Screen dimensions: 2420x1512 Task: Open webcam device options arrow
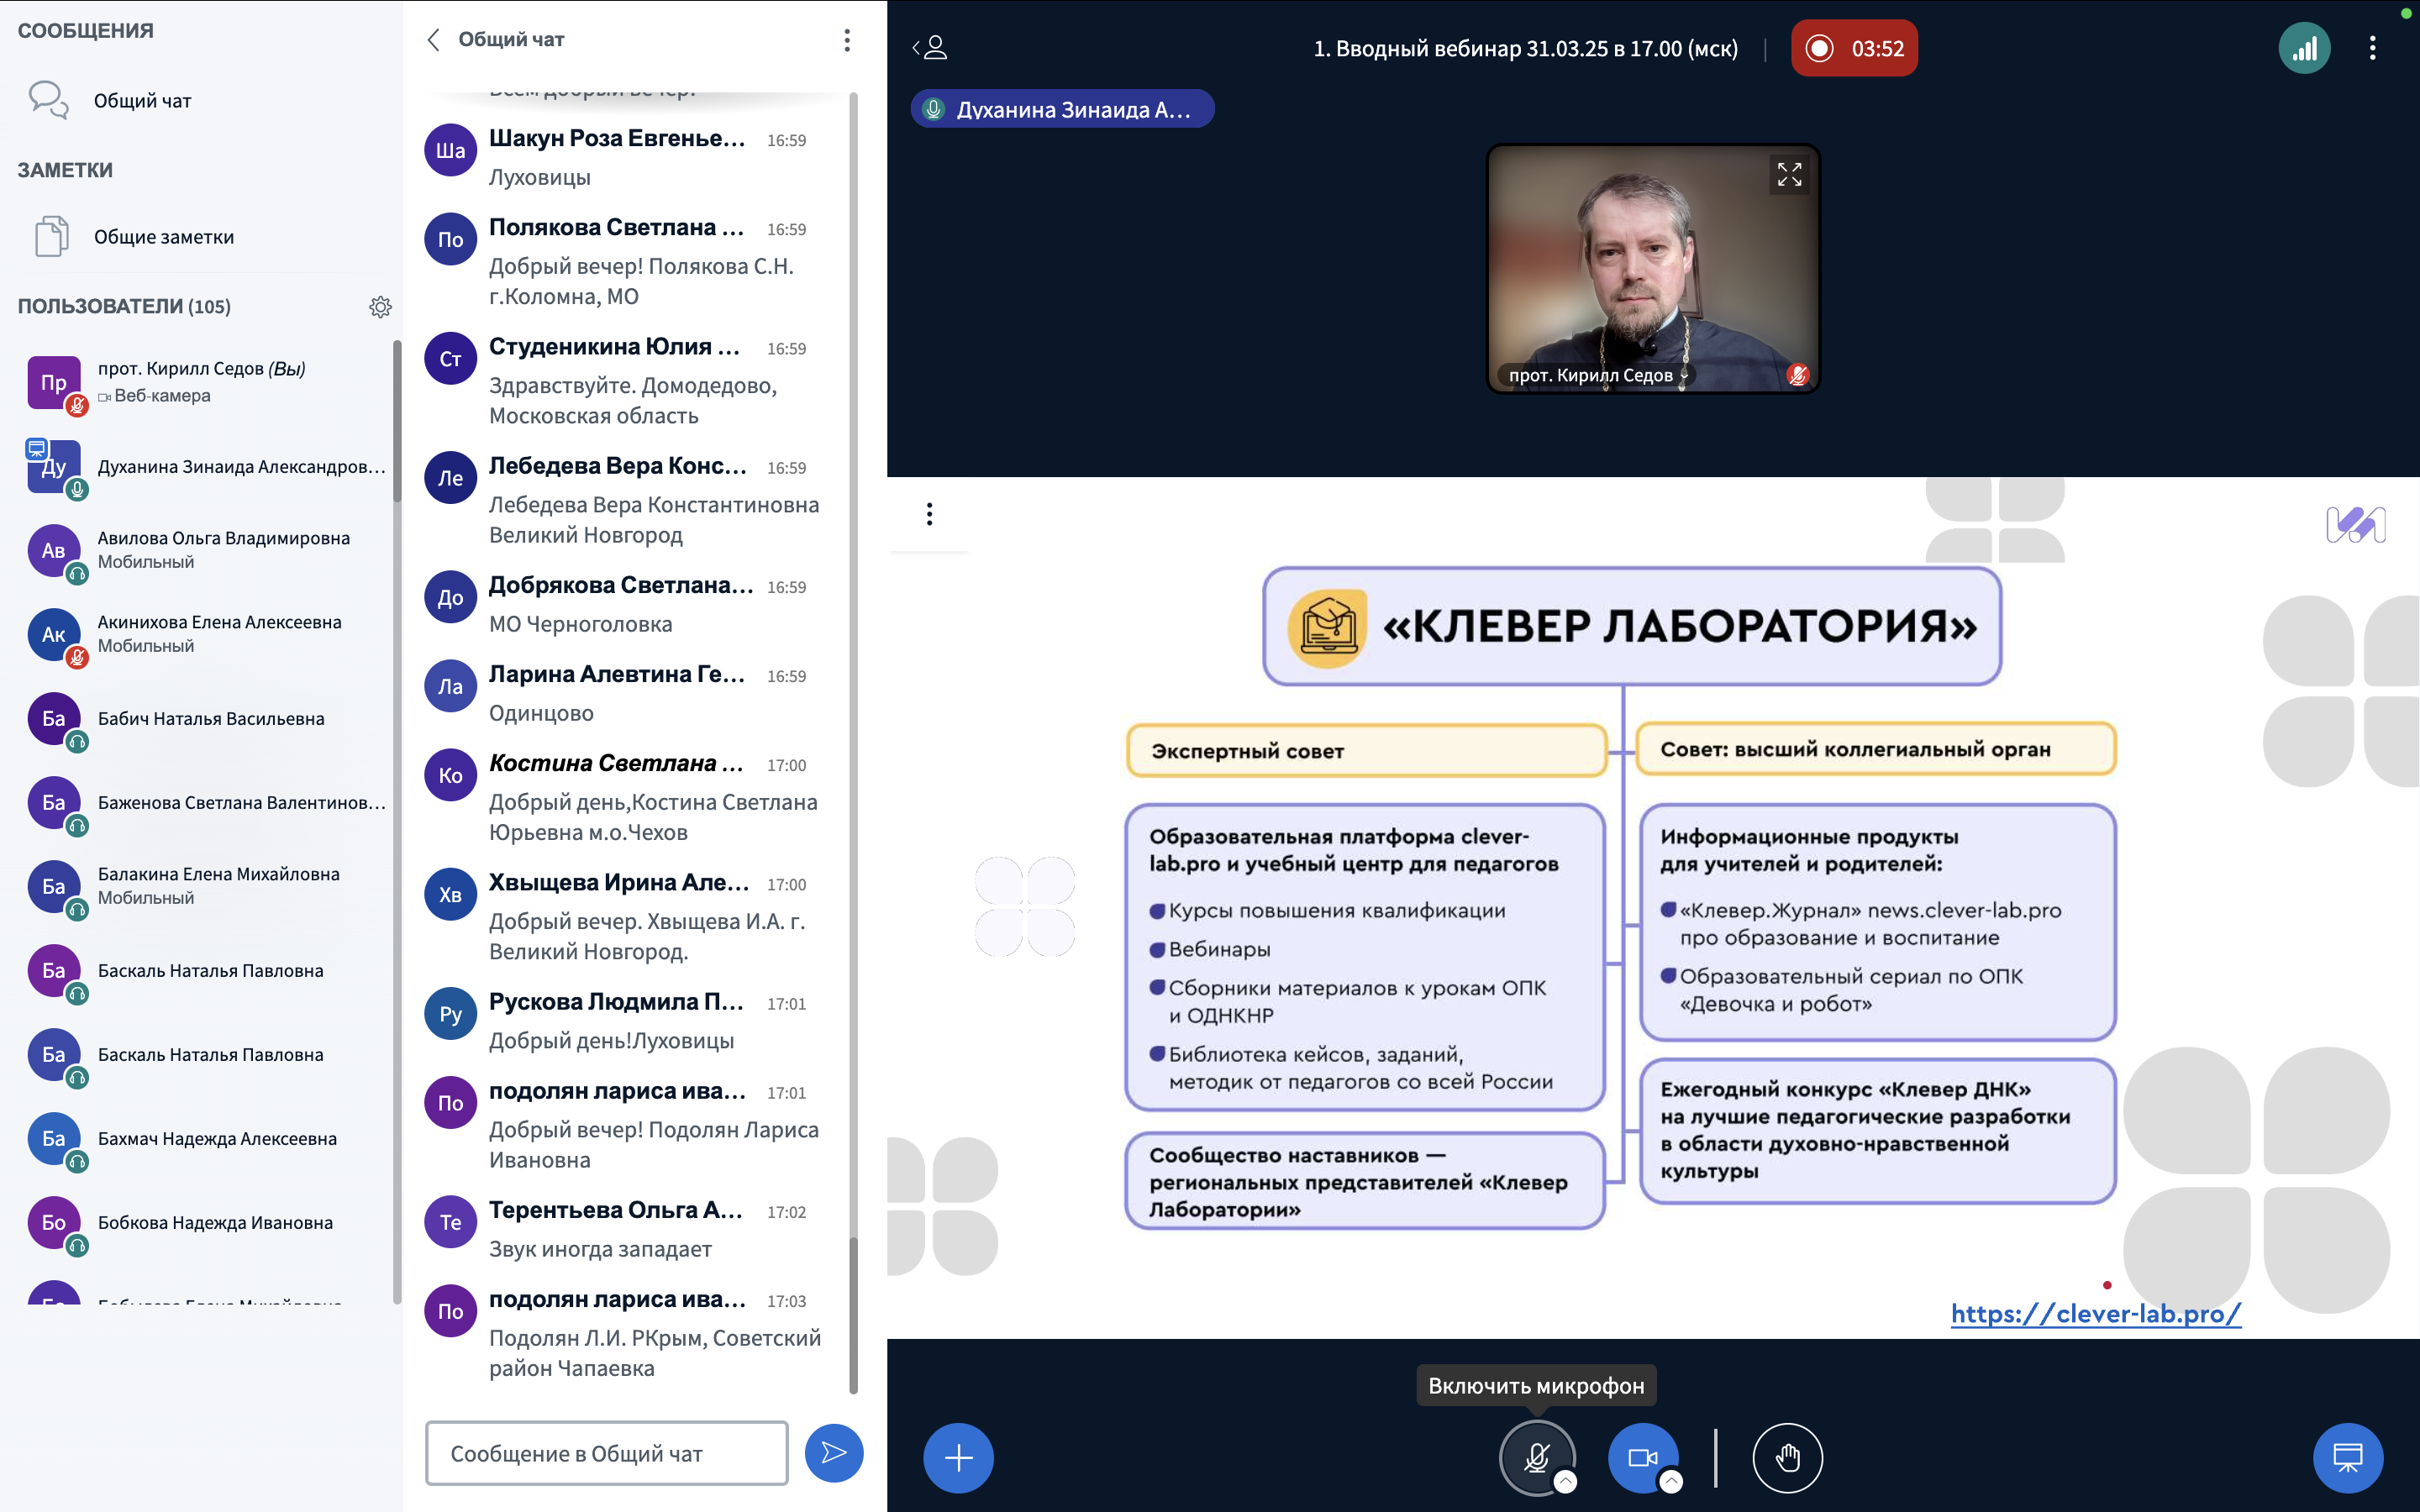click(x=1671, y=1482)
